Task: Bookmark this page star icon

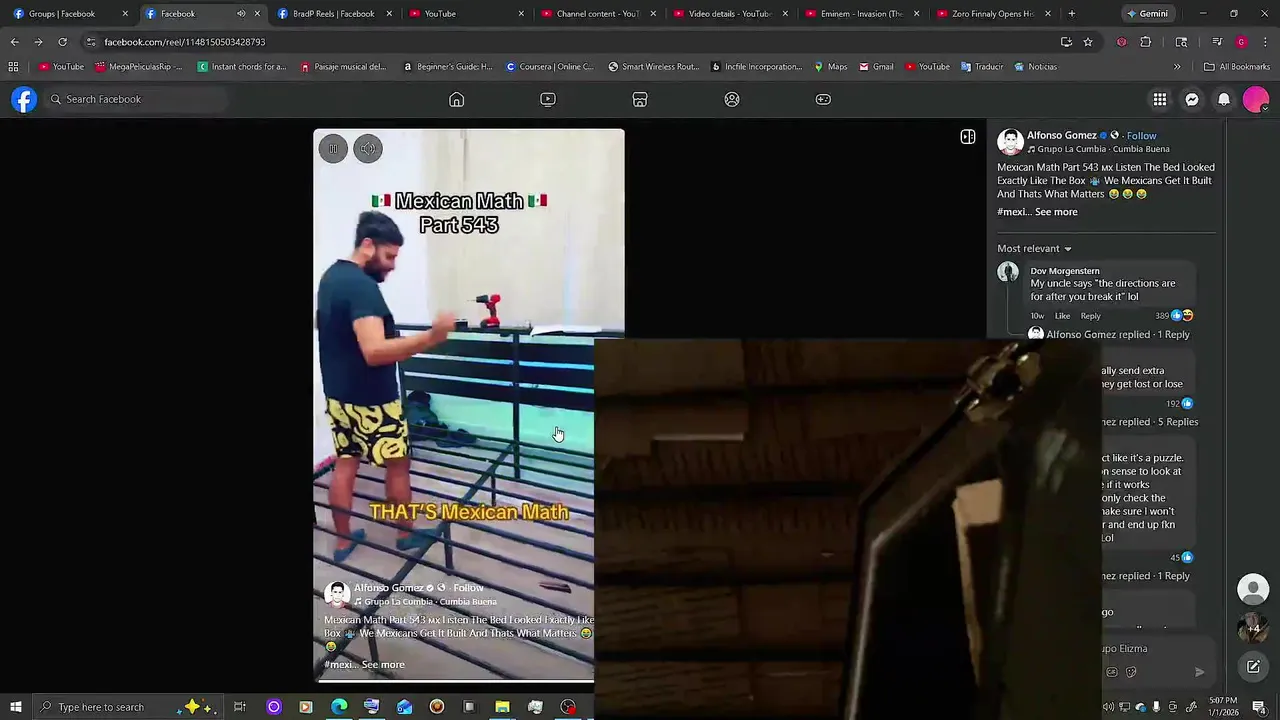Action: point(1088,42)
